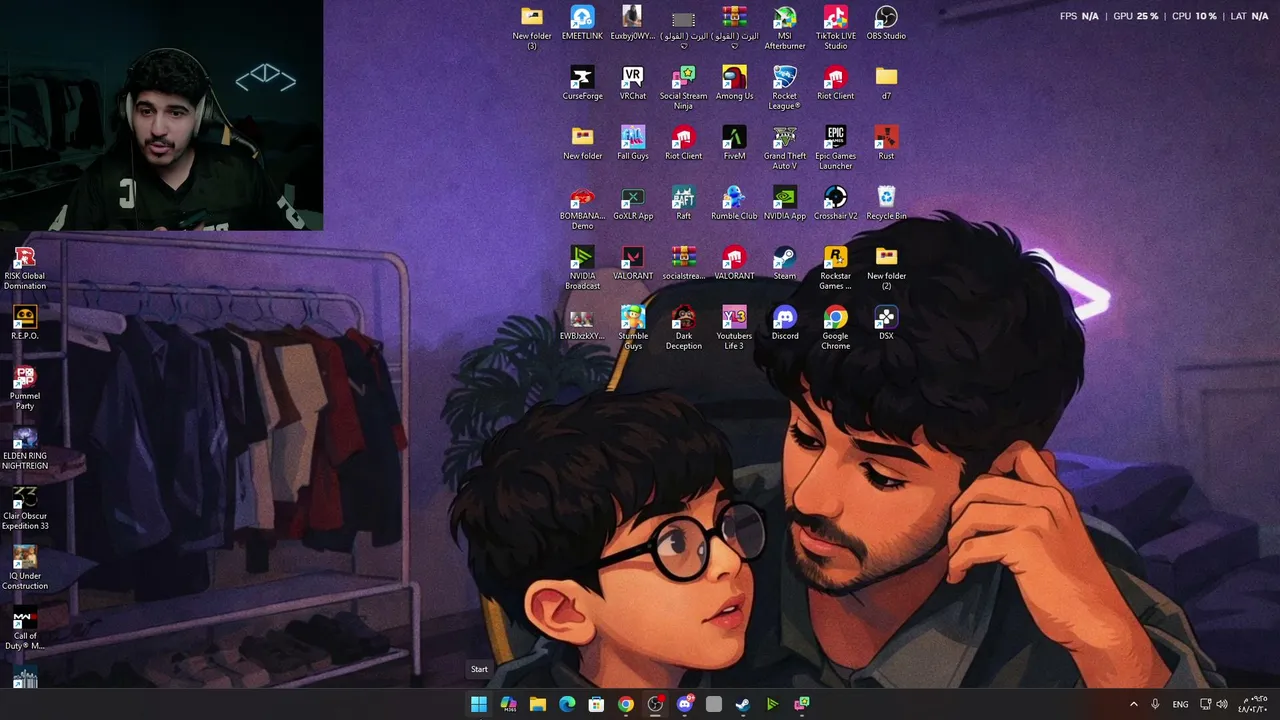Screen dimensions: 1280x720
Task: Open Microsoft 365 Copilot from the taskbar
Action: 508,704
